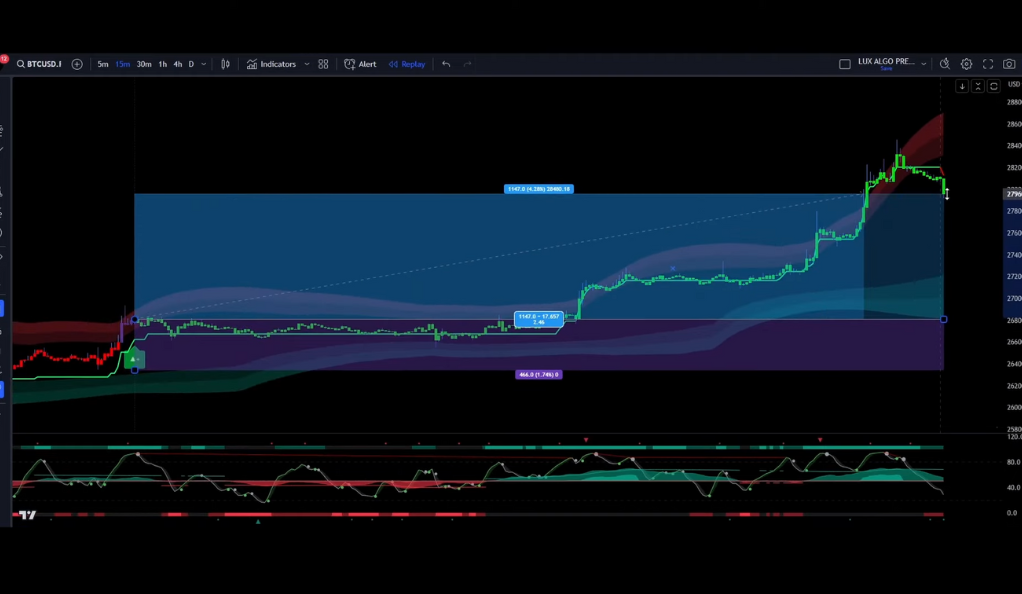Take a chart snapshot with camera icon
This screenshot has height=594, width=1022.
pyautogui.click(x=1009, y=64)
